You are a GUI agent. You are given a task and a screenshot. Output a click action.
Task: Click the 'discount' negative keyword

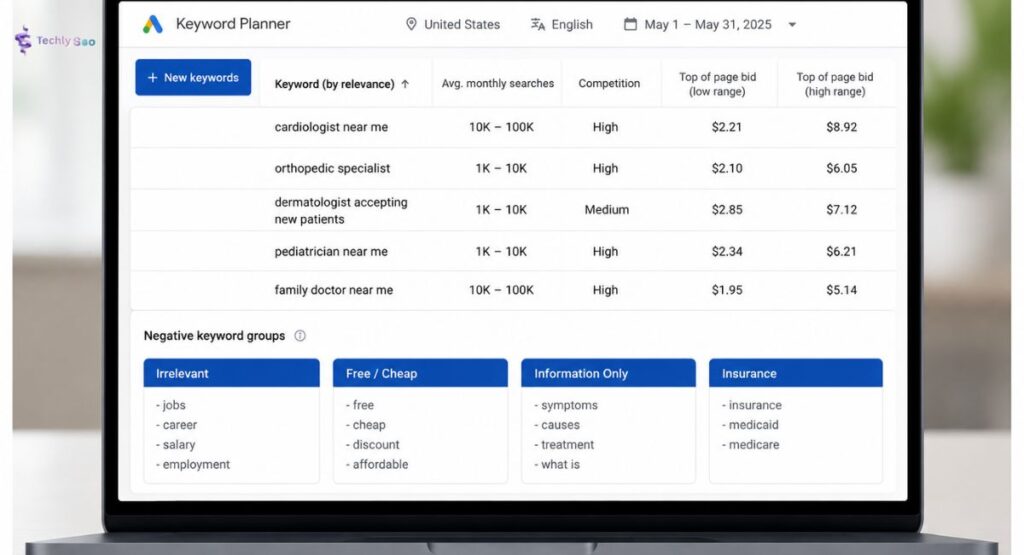point(376,445)
